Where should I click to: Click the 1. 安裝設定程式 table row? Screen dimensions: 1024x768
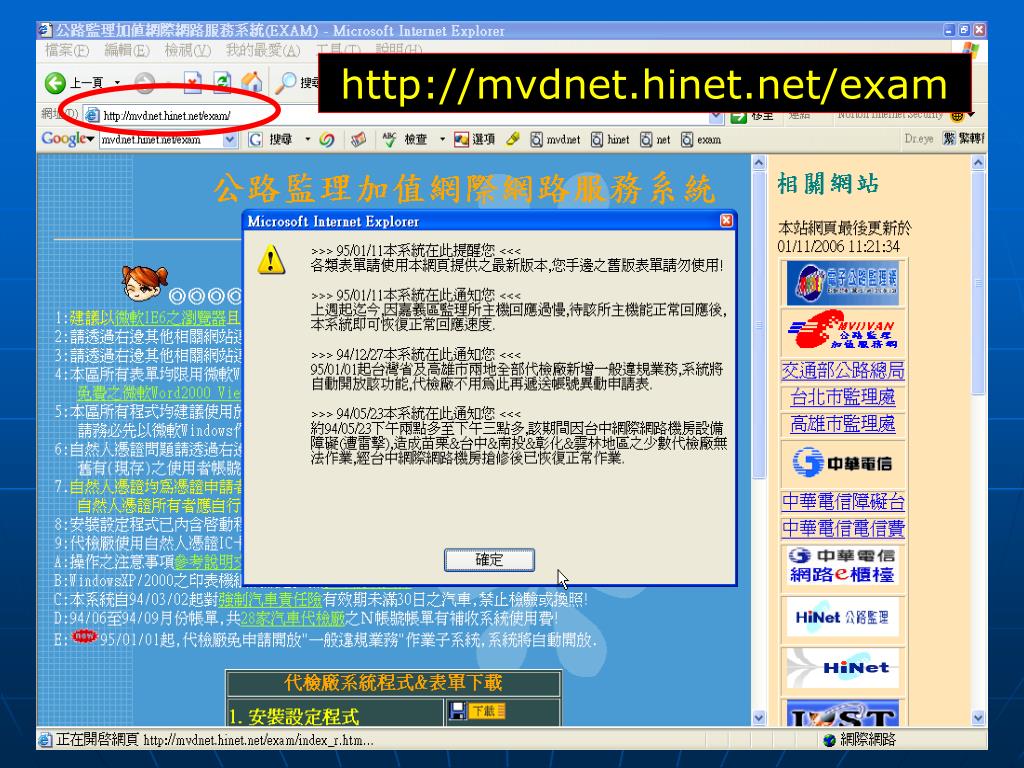pos(394,713)
